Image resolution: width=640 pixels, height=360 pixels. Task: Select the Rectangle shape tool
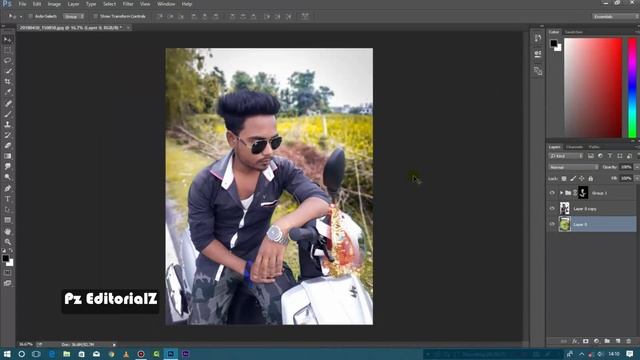point(7,220)
